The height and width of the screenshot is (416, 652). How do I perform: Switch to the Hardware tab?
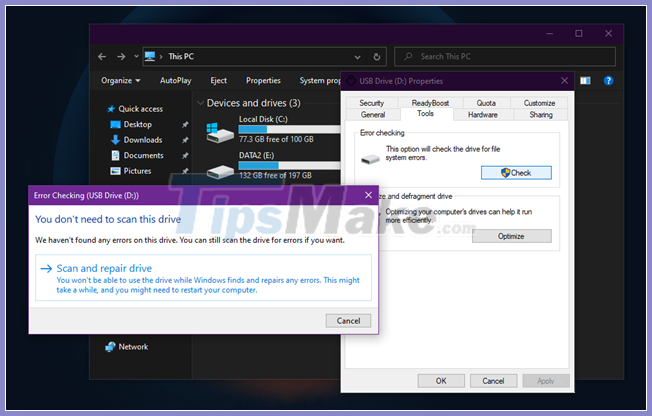[483, 114]
